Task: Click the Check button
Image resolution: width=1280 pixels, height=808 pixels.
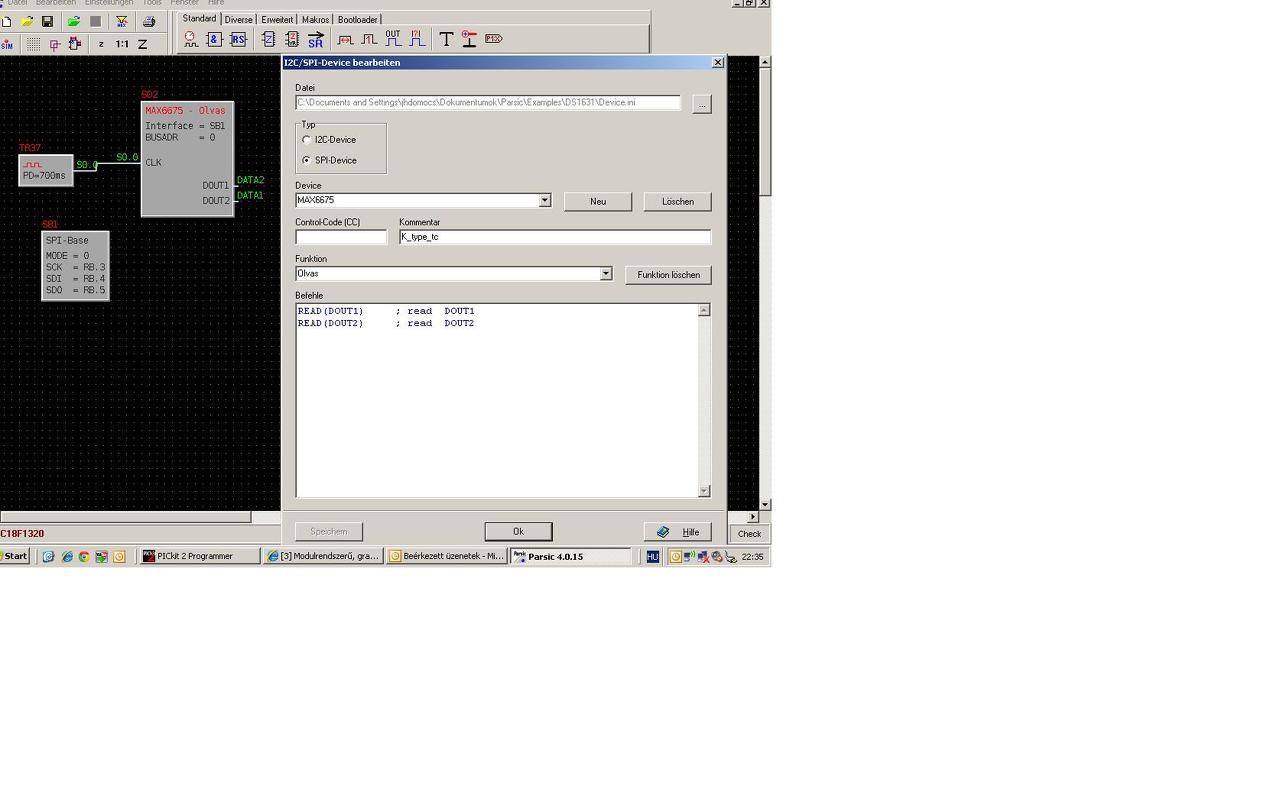Action: click(x=749, y=534)
